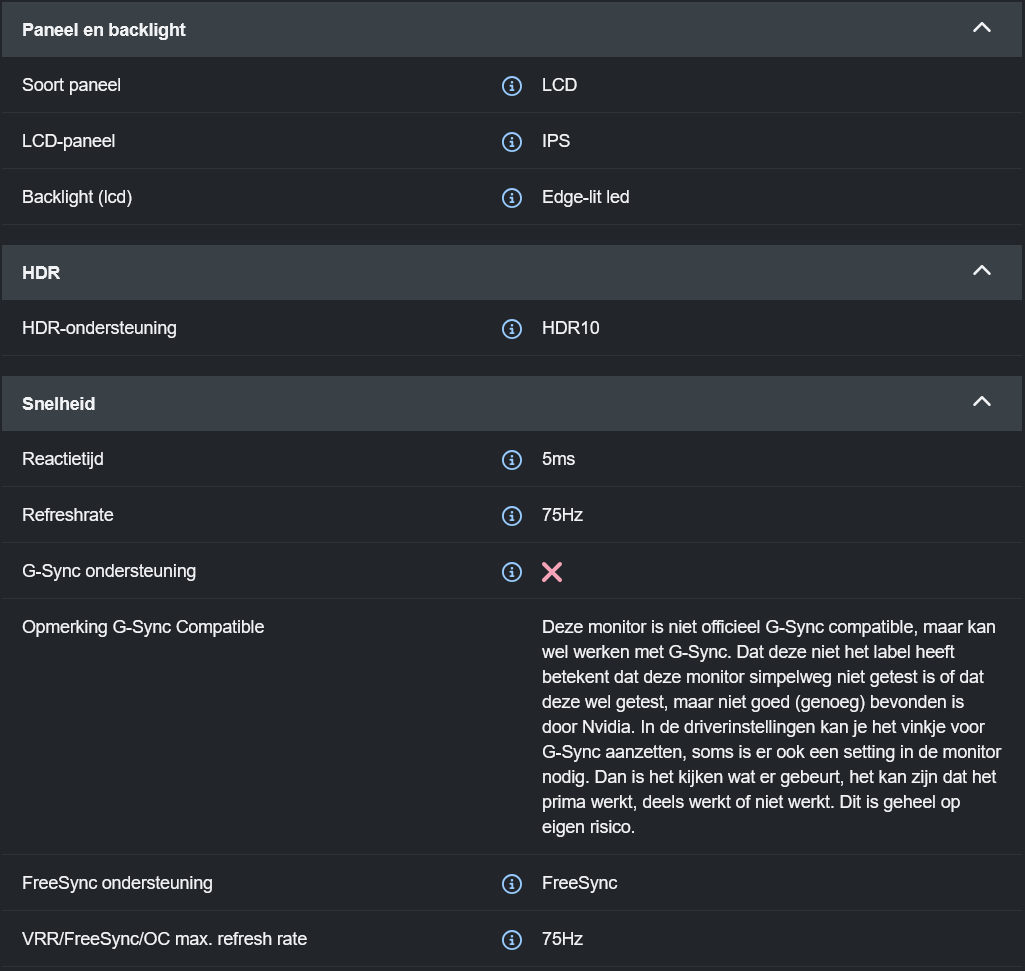Show info about Refreshrate
This screenshot has width=1025, height=971.
point(511,516)
